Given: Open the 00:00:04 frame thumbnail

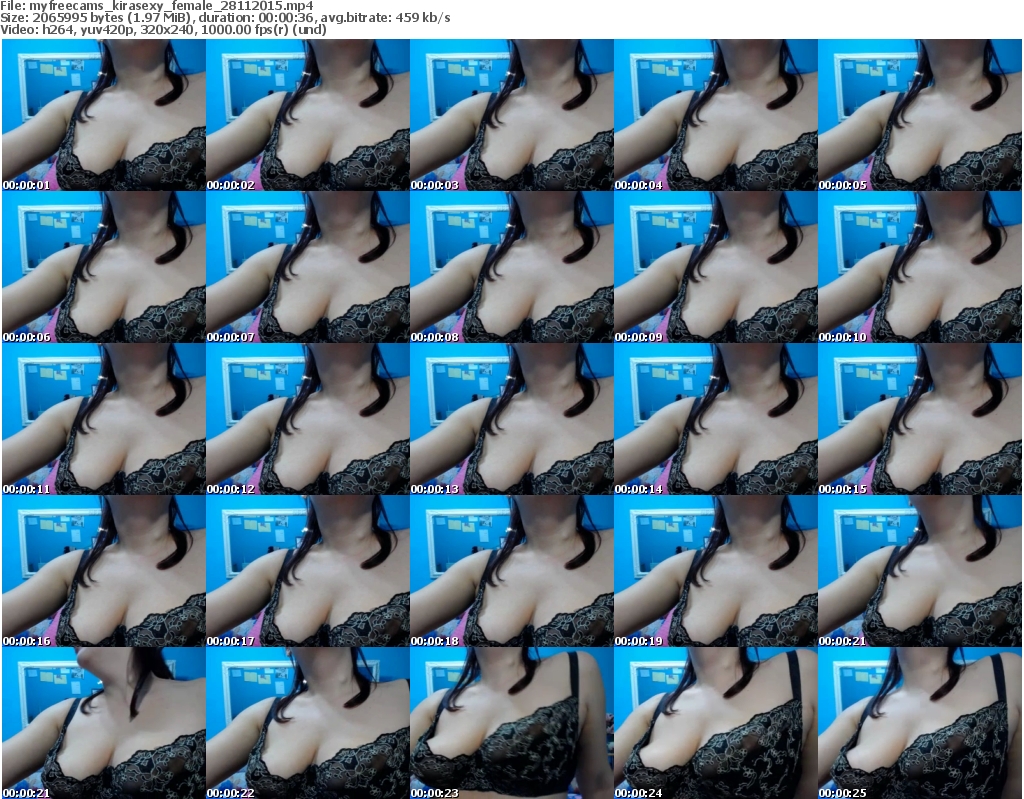Looking at the screenshot, I should tap(716, 115).
